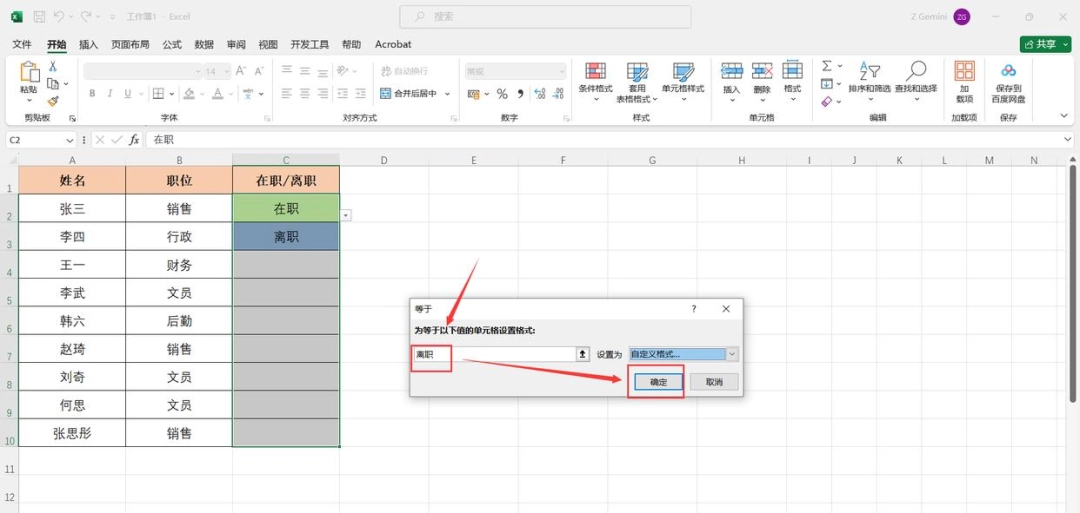Screen dimensions: 1080x513
Task: Click the Font Color letter A
Action: (x=217, y=94)
